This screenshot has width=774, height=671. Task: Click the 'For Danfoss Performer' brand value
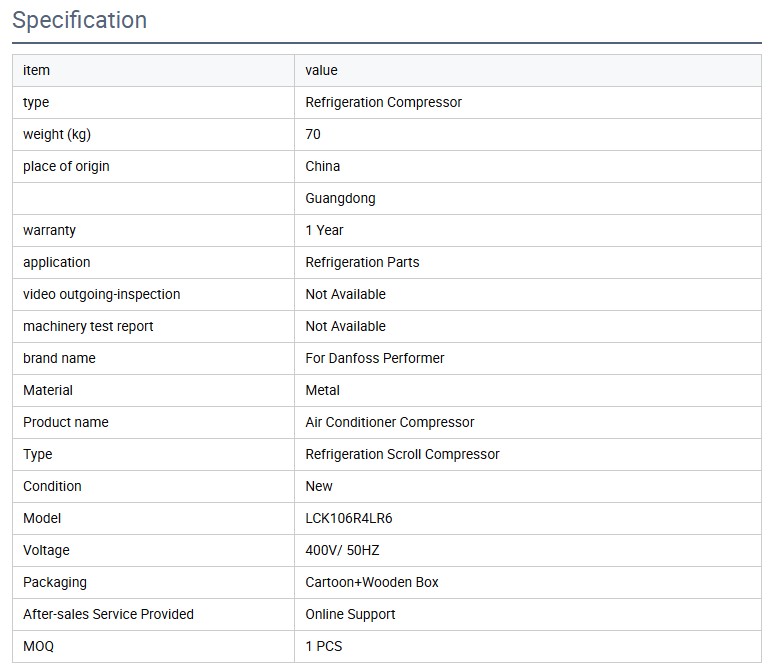pyautogui.click(x=374, y=358)
